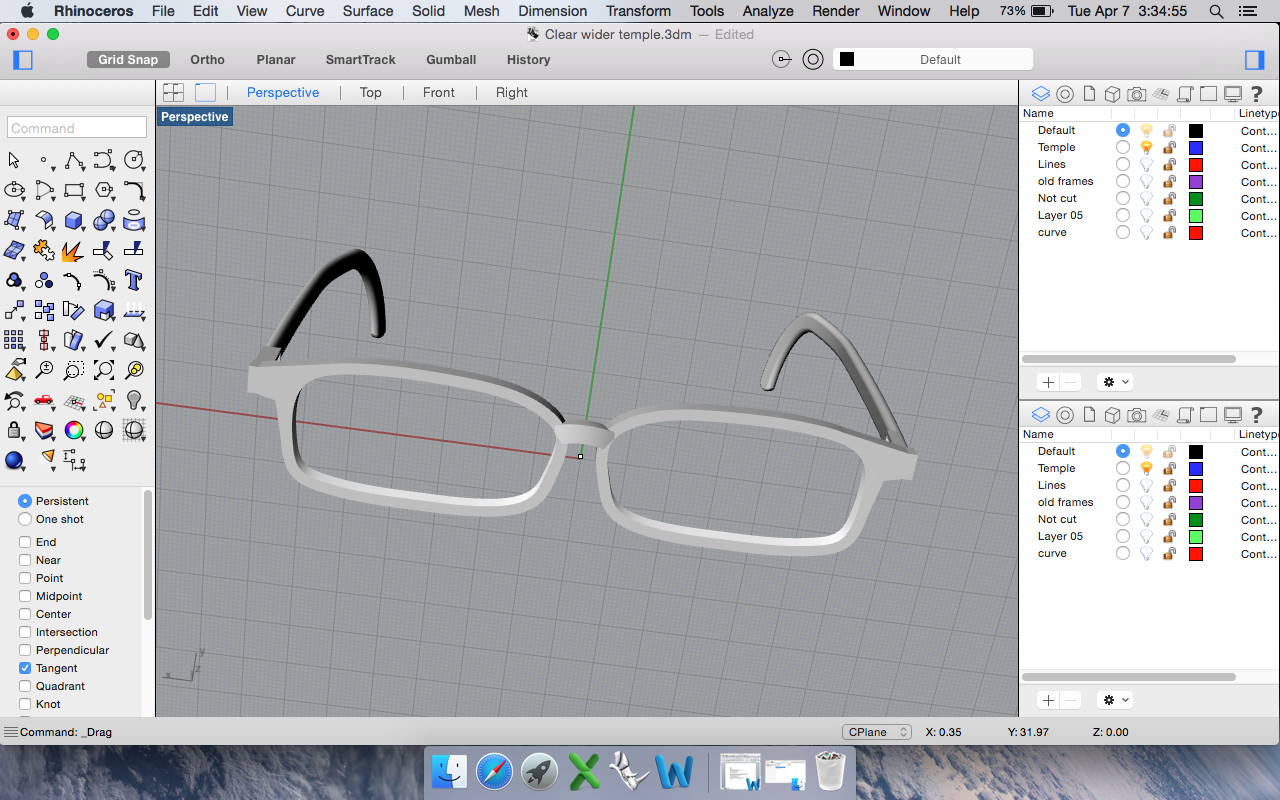Screen dimensions: 1280x800
Task: Open the Perspective viewport title menu
Action: click(194, 116)
